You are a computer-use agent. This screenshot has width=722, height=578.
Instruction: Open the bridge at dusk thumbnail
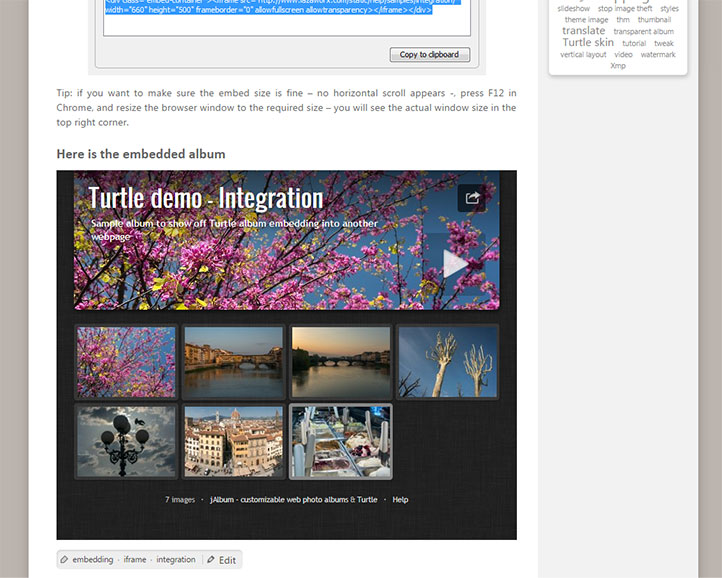point(233,362)
